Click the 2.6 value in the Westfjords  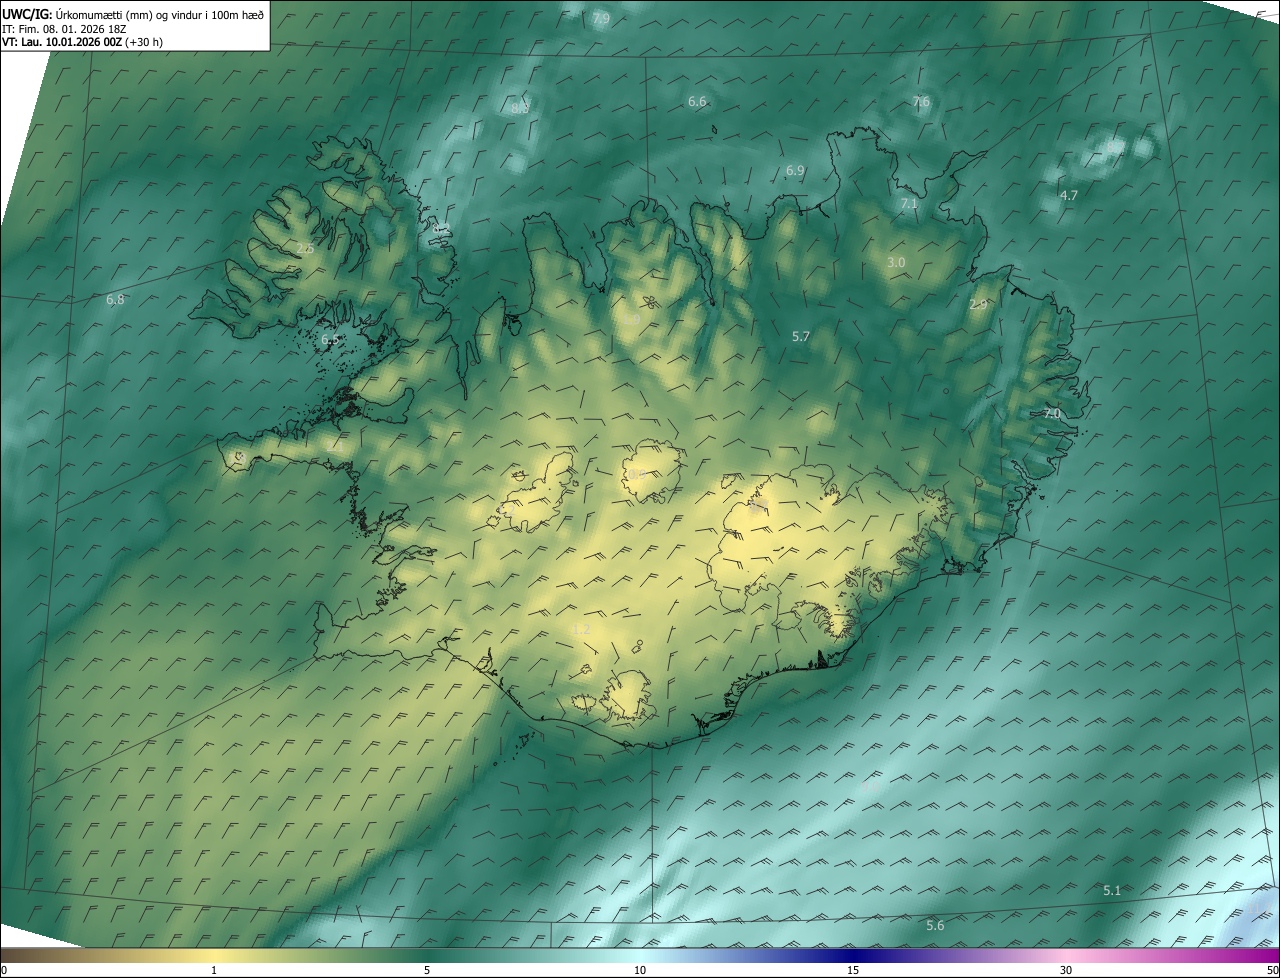pos(305,248)
